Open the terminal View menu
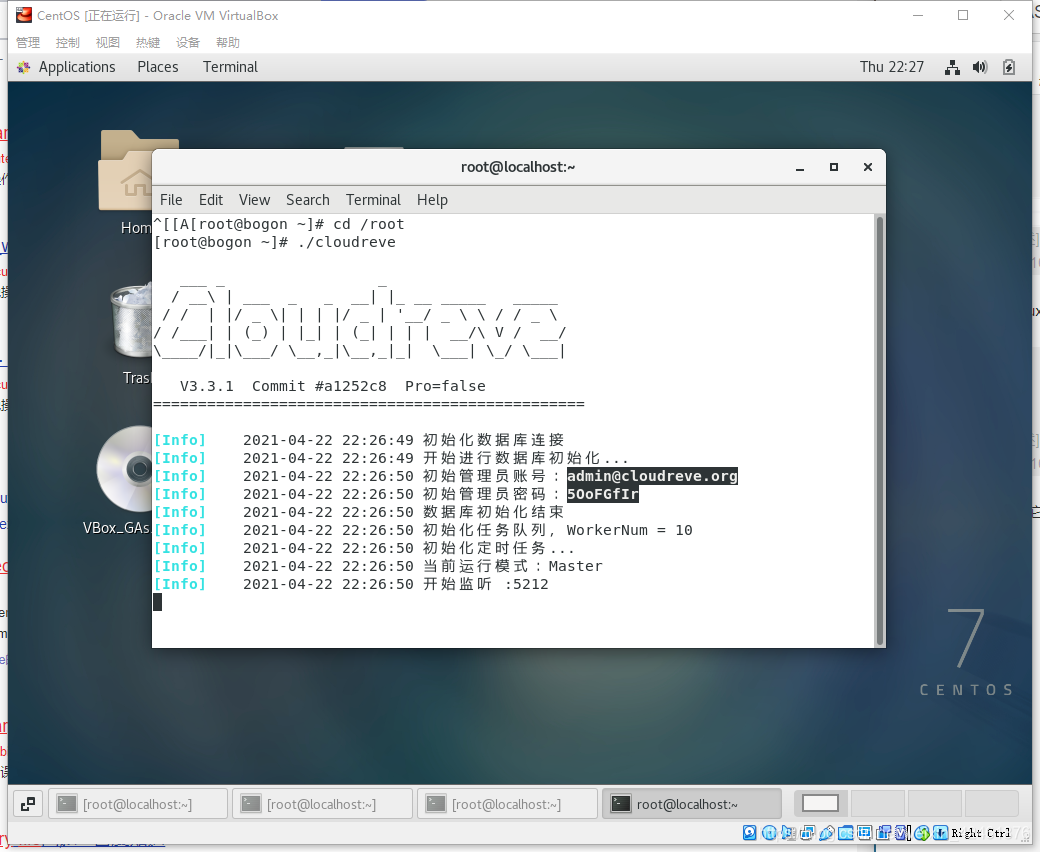1040x852 pixels. (255, 200)
